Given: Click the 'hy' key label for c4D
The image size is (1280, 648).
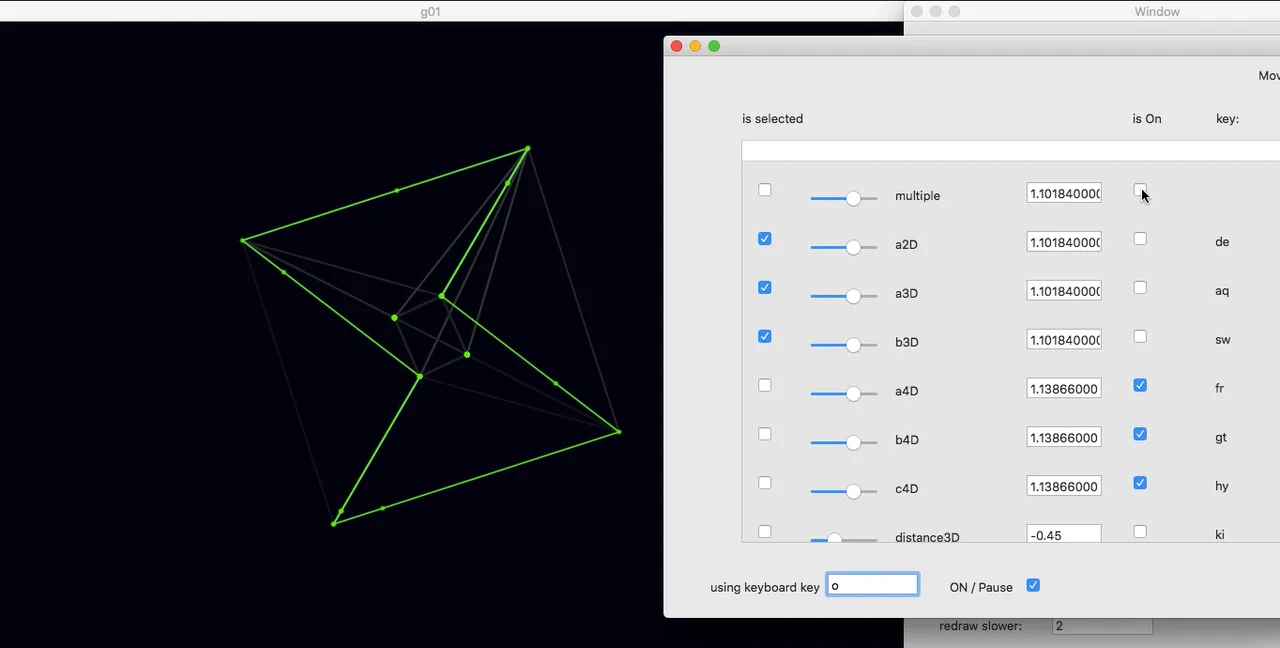Looking at the screenshot, I should coord(1222,486).
